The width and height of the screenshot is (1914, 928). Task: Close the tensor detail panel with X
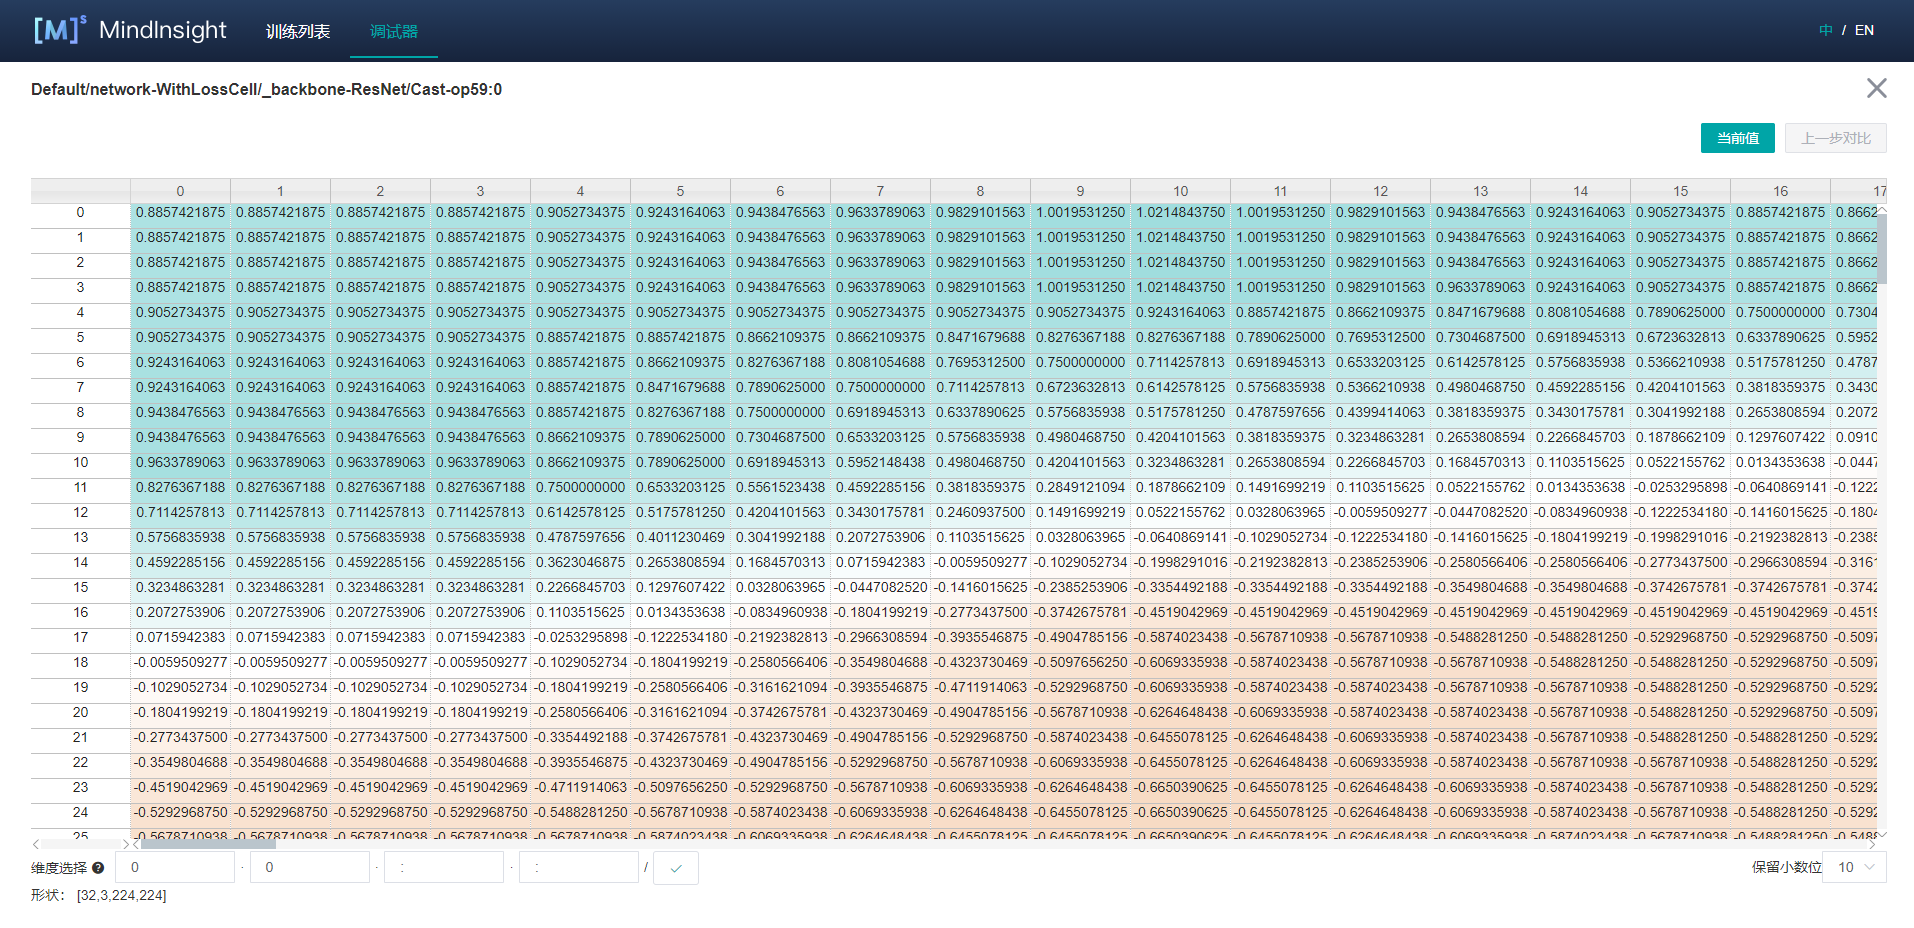coord(1876,88)
